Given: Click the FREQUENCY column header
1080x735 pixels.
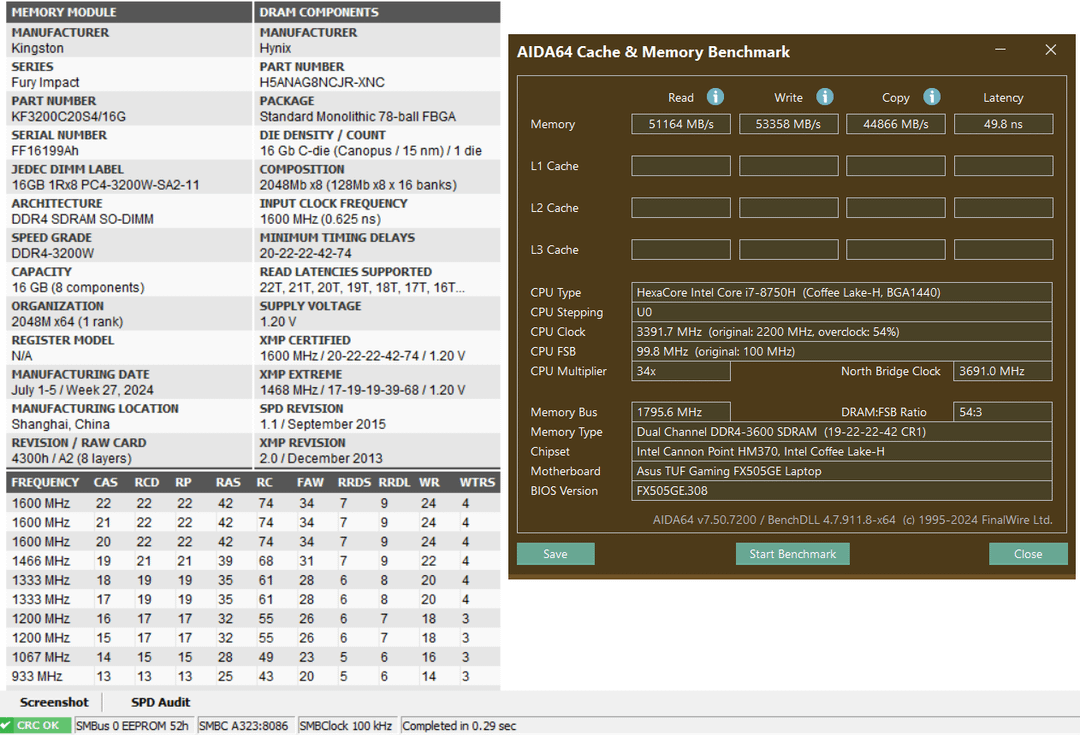Looking at the screenshot, I should pyautogui.click(x=45, y=482).
